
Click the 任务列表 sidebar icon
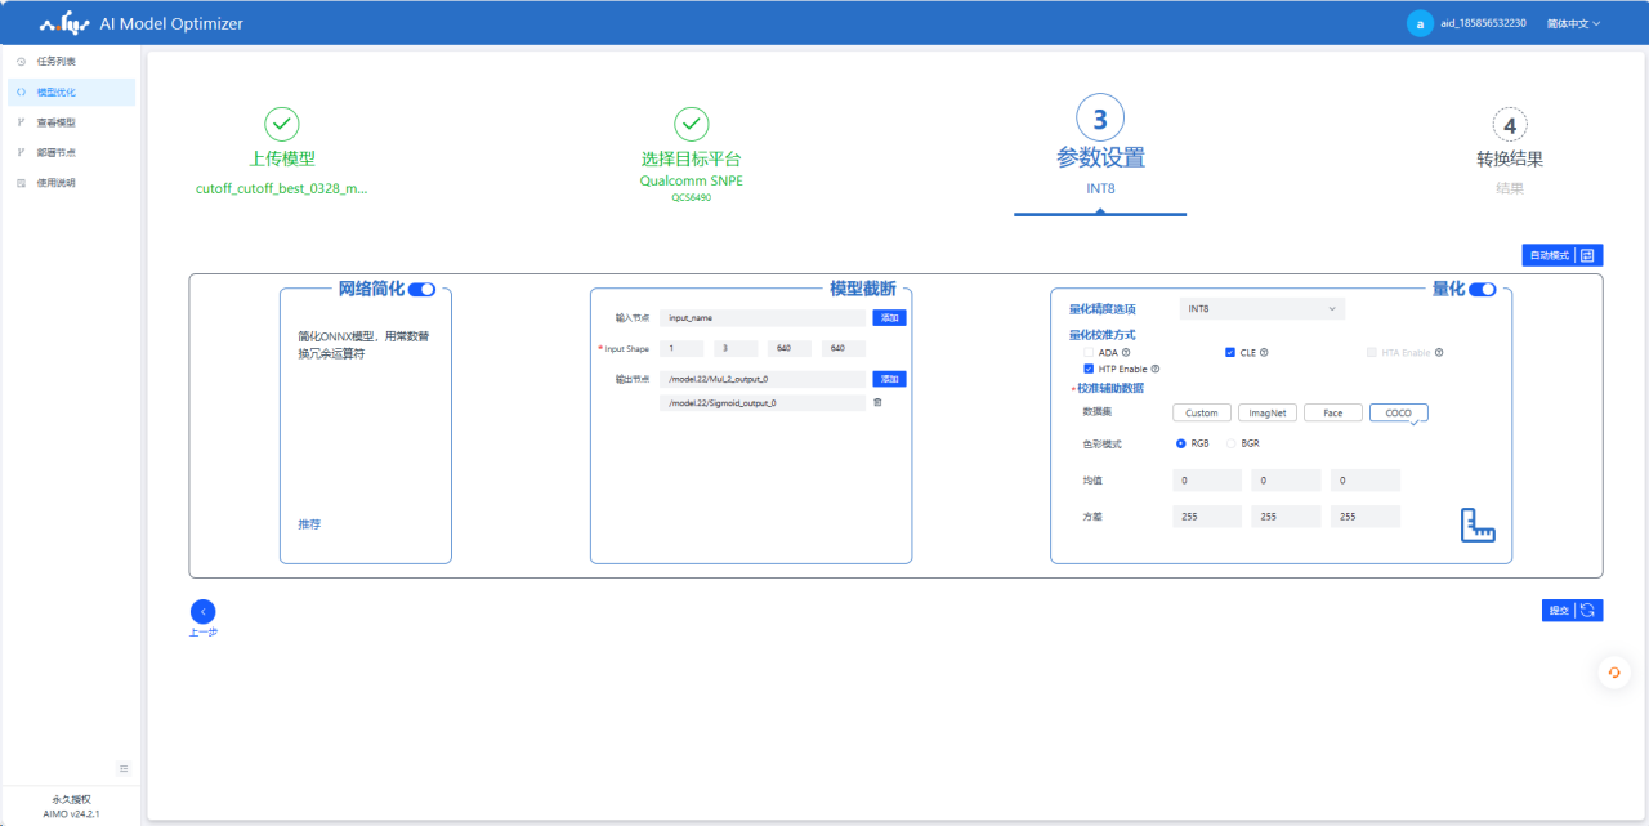point(21,62)
